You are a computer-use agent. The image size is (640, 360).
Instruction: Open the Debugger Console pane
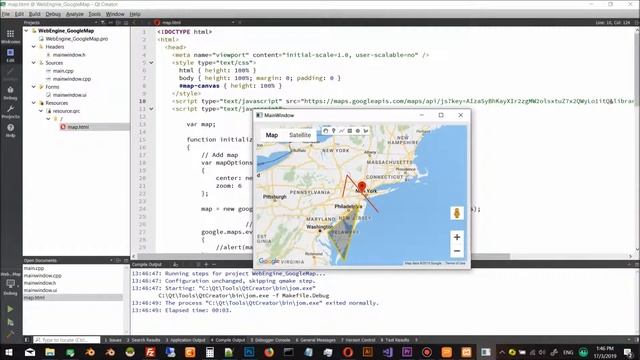[x=270, y=340]
